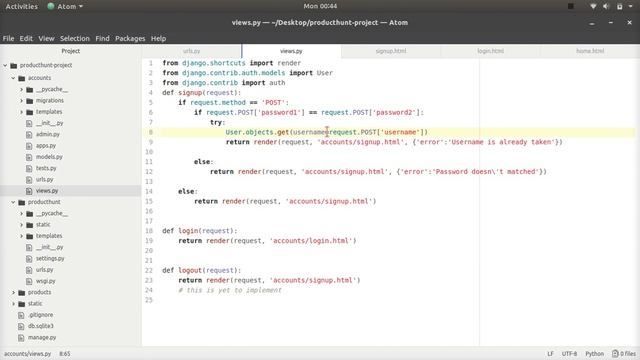Click Python grammar selector

click(x=594, y=353)
